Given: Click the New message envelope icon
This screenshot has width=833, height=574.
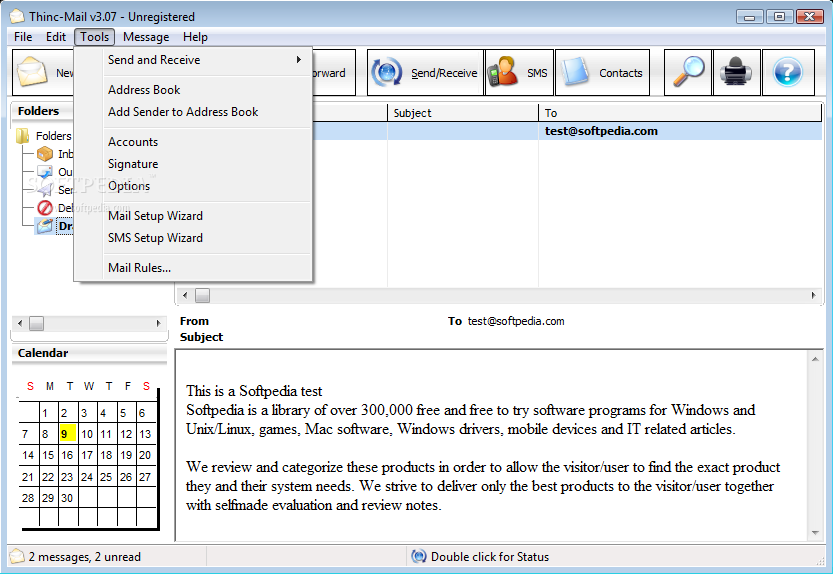Looking at the screenshot, I should pos(32,72).
